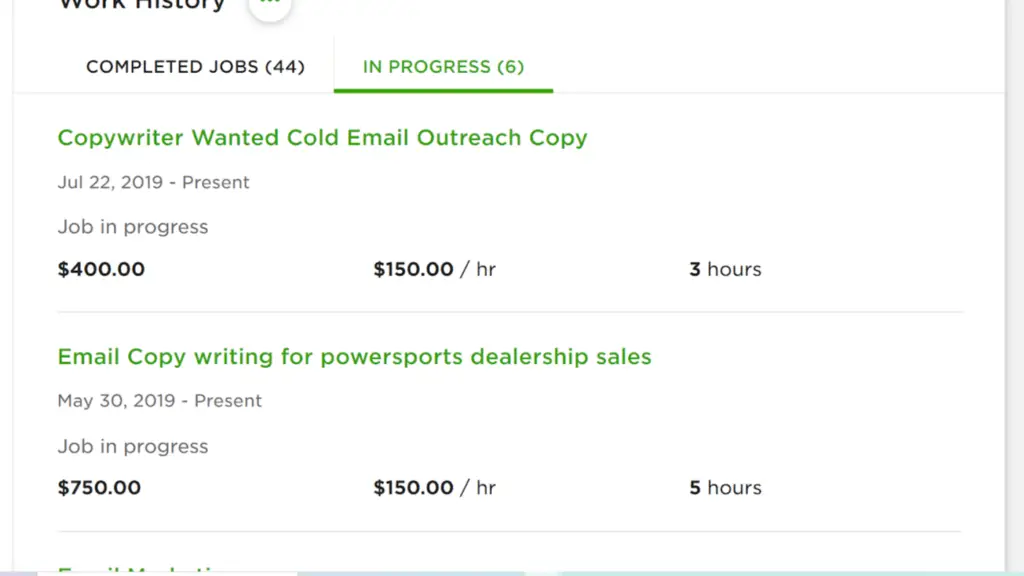This screenshot has width=1024, height=576.
Task: Click the May 30, 2019 - Present date
Action: (159, 400)
